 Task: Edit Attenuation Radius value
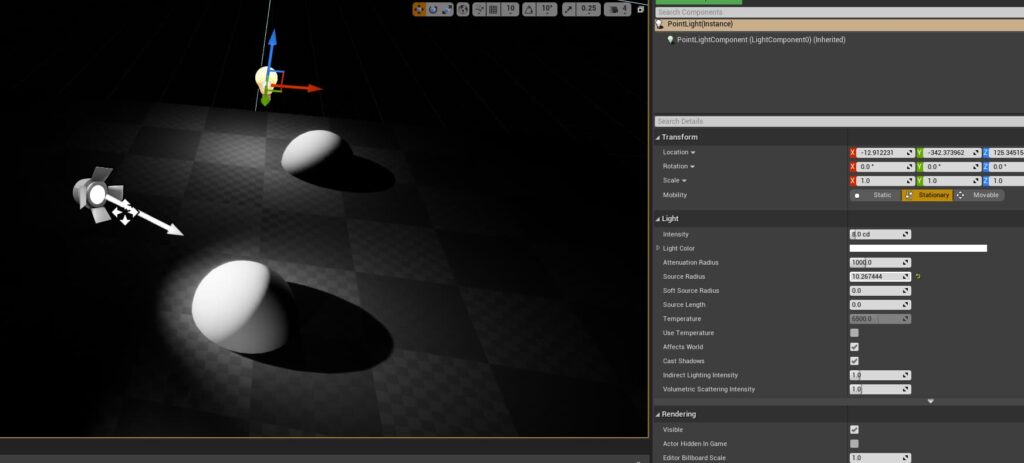(880, 263)
